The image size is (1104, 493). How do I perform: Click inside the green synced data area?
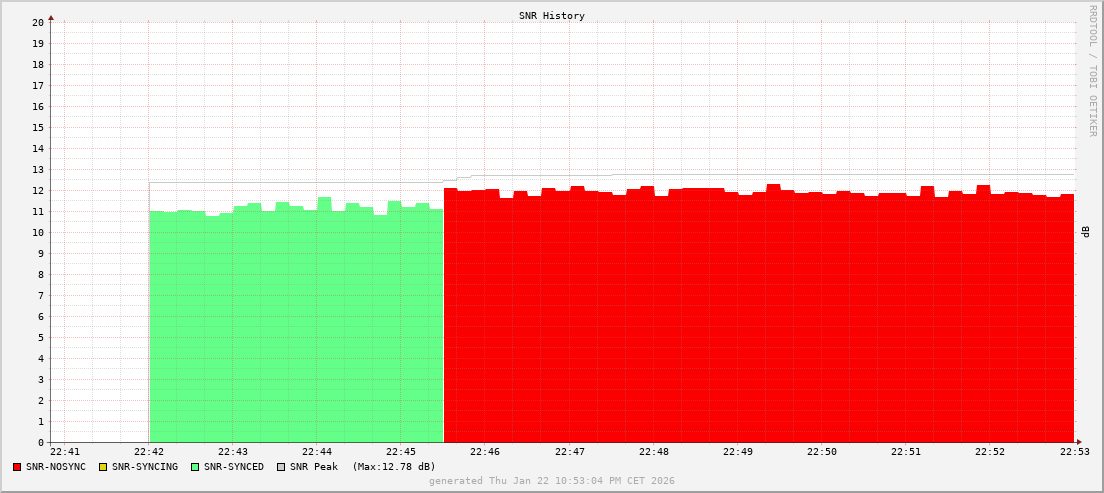tap(296, 330)
